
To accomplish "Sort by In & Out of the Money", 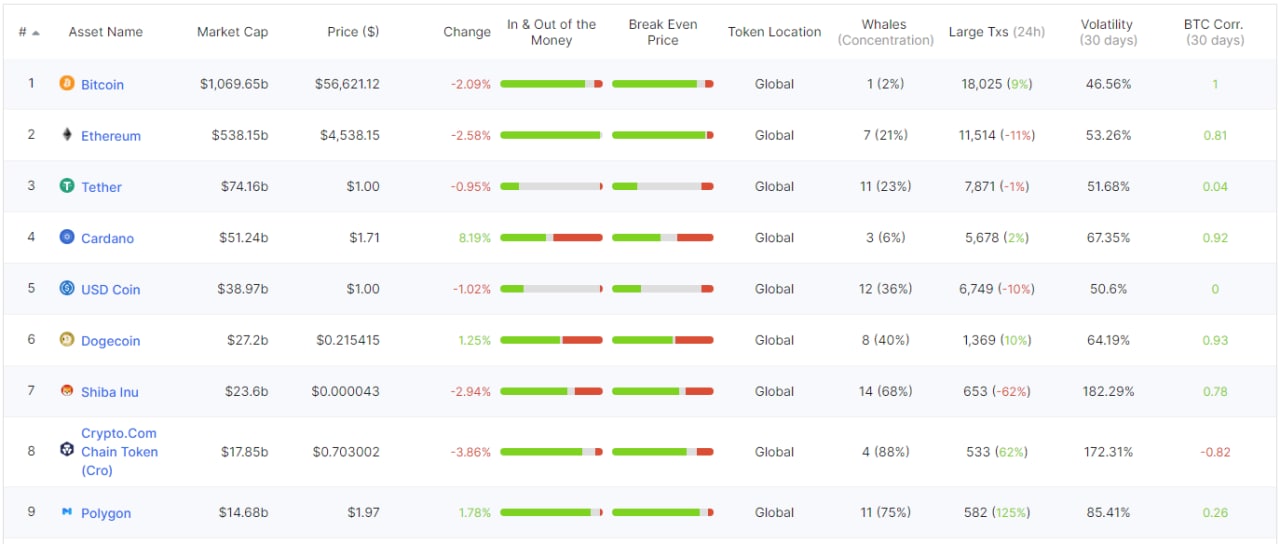I will point(551,32).
